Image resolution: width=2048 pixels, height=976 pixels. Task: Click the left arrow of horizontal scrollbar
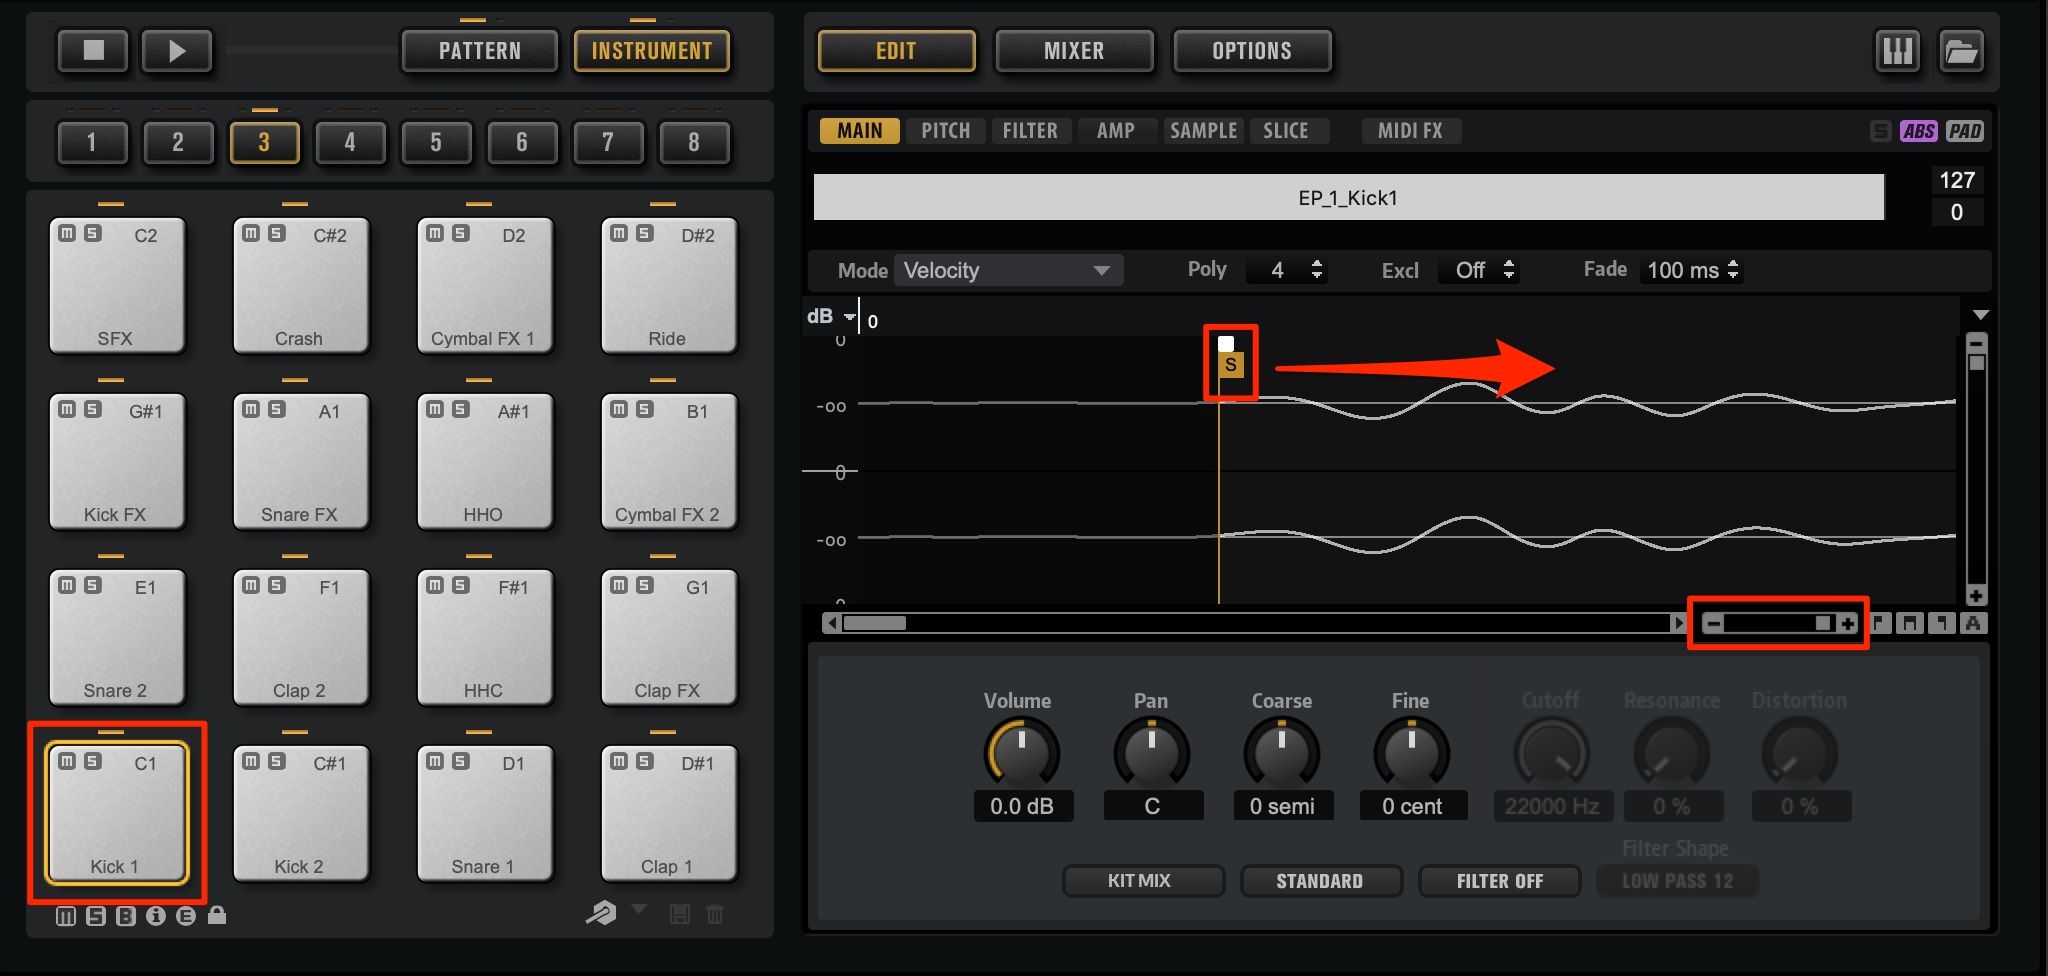click(832, 623)
